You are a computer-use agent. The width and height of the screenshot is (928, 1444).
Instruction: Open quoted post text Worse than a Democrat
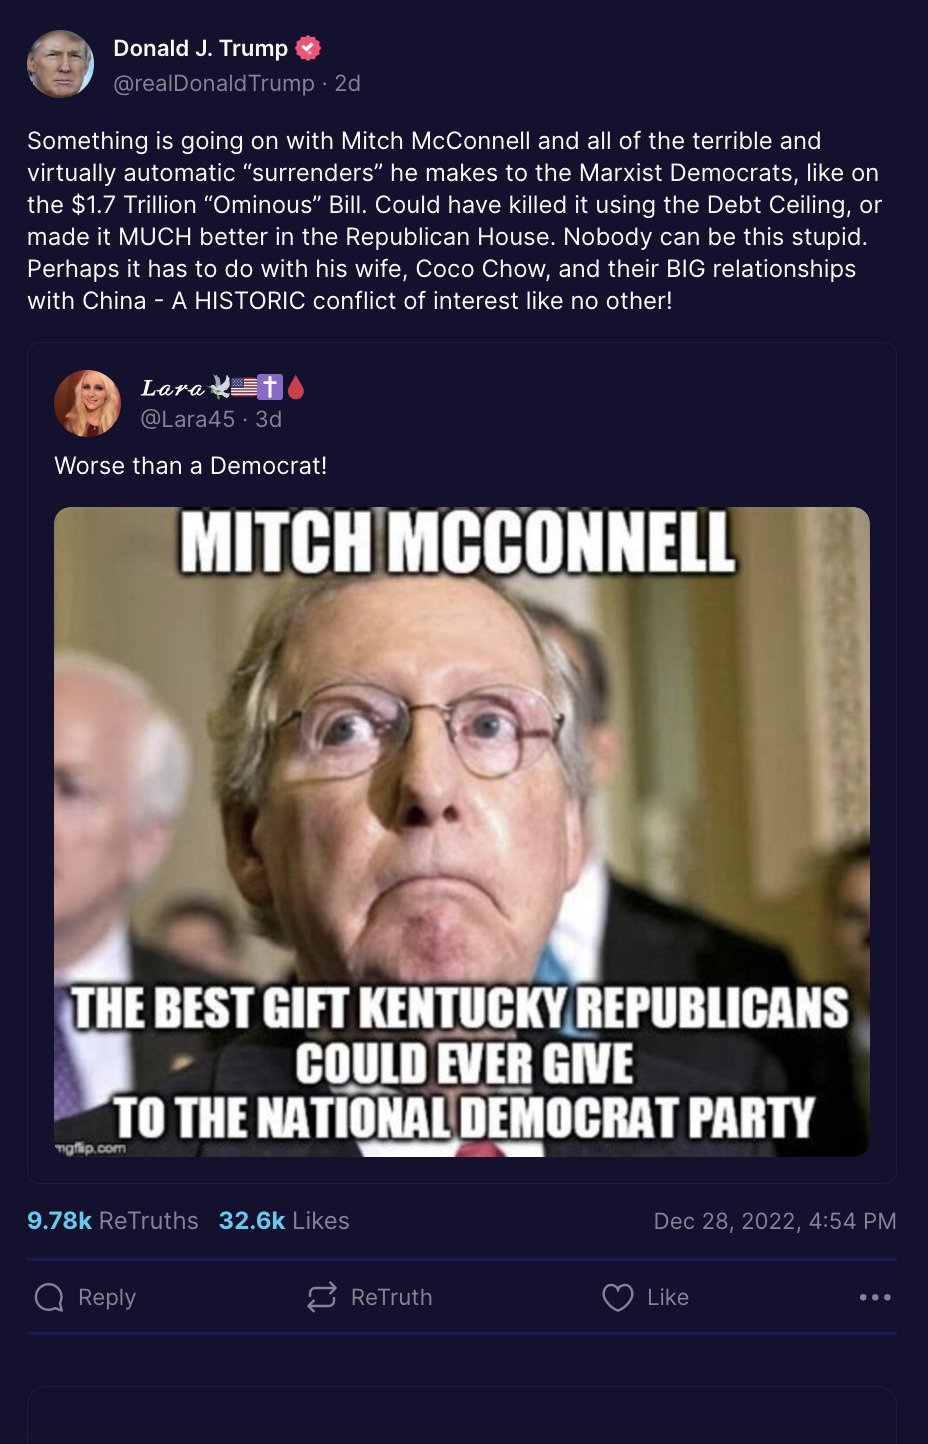point(191,465)
